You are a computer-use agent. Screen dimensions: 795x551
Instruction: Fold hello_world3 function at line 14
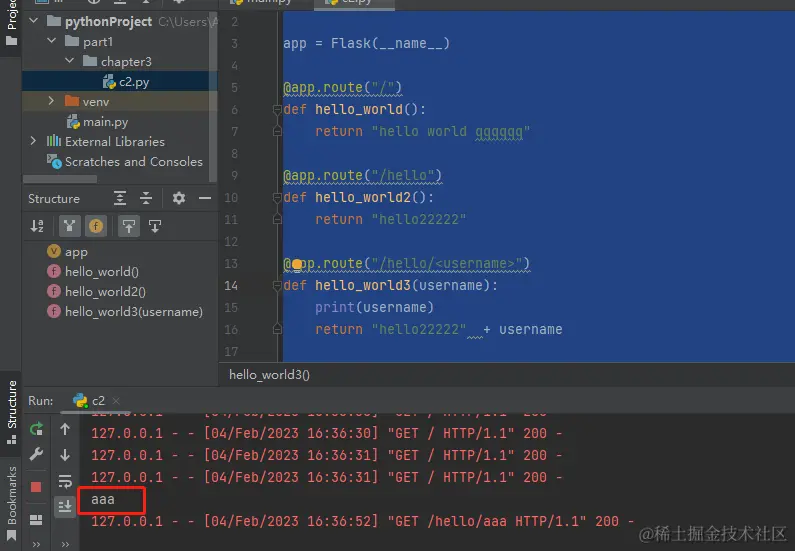coord(277,286)
